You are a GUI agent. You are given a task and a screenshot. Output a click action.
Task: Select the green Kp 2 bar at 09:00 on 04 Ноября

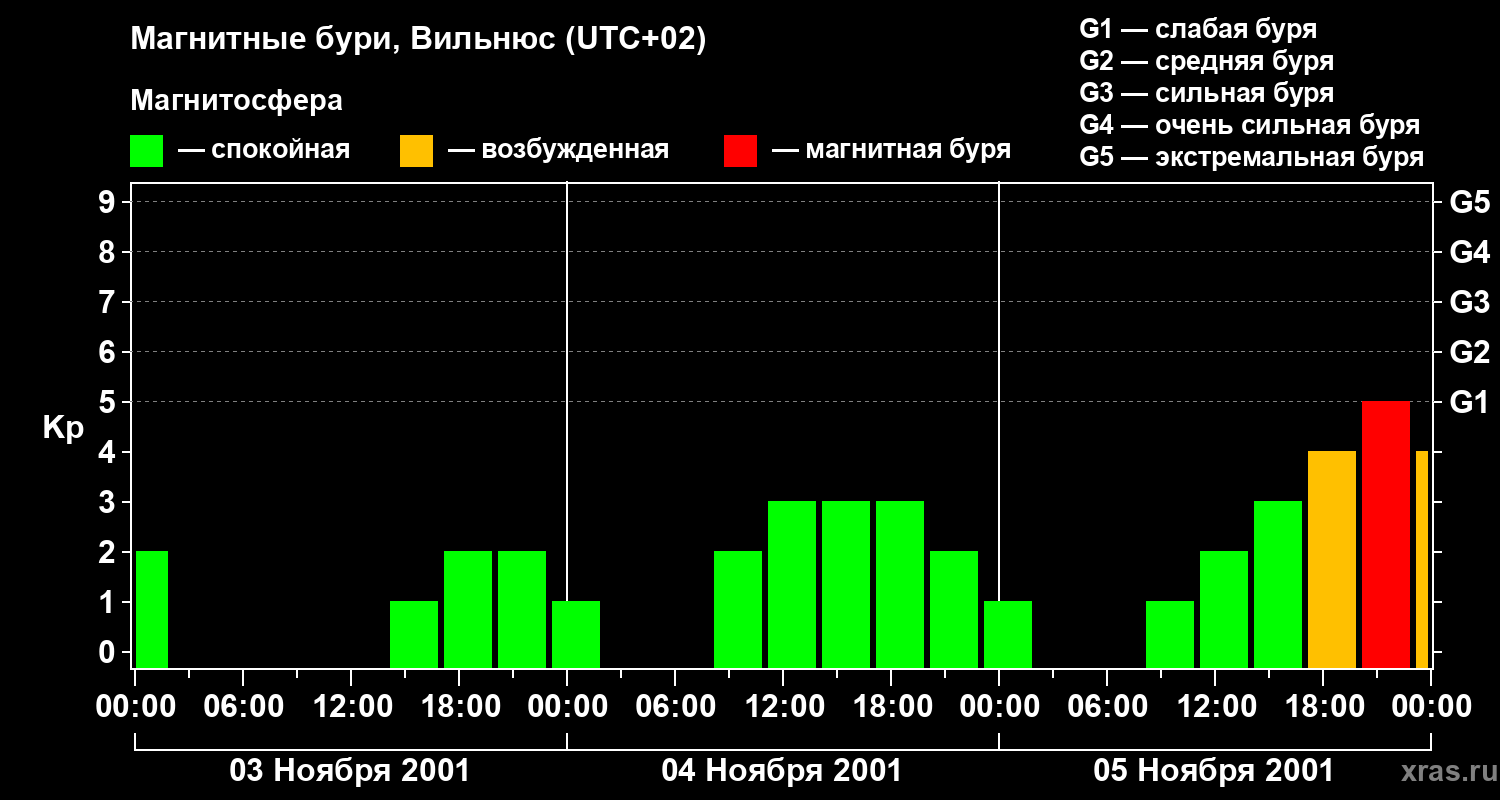pos(738,610)
